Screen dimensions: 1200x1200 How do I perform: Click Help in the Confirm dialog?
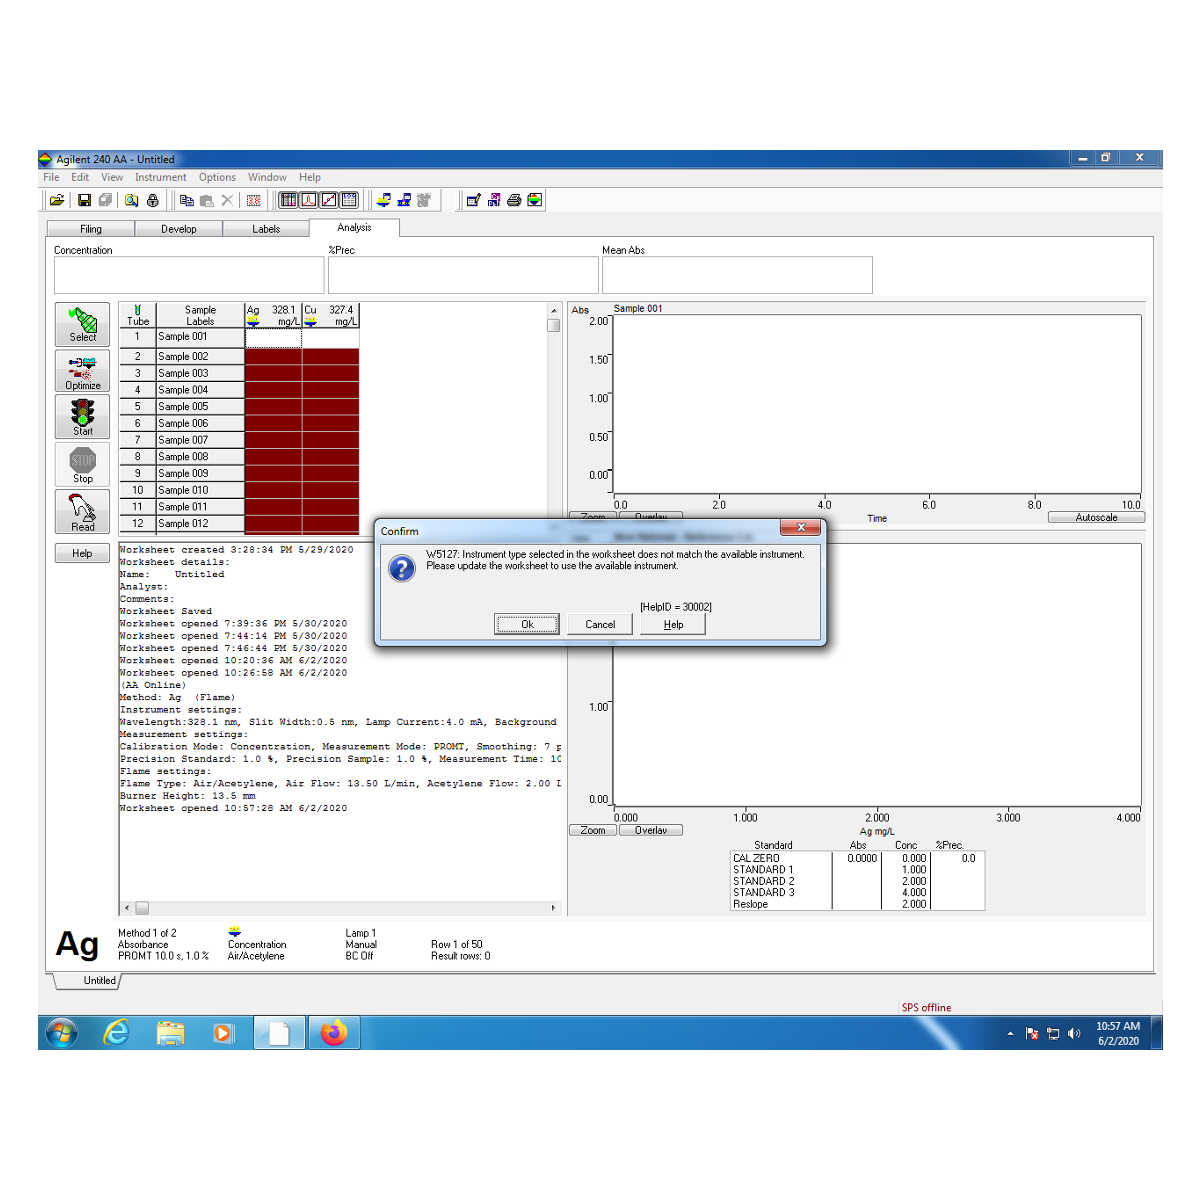pyautogui.click(x=673, y=624)
